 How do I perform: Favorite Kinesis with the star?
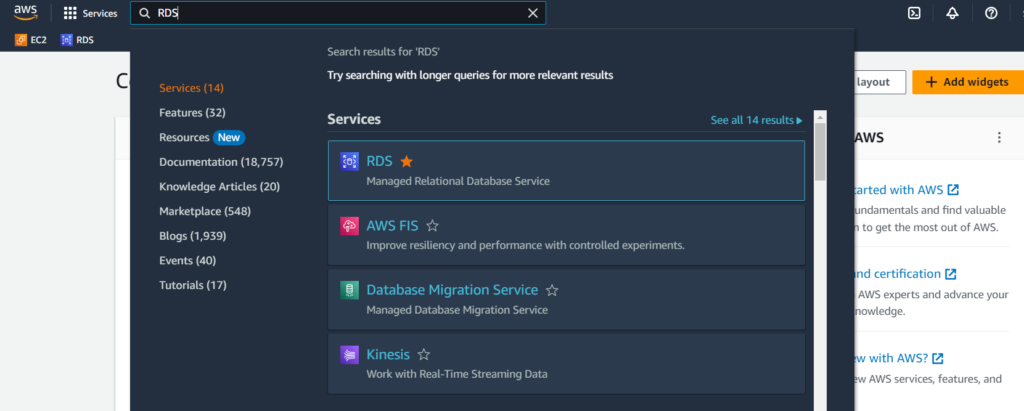(424, 355)
